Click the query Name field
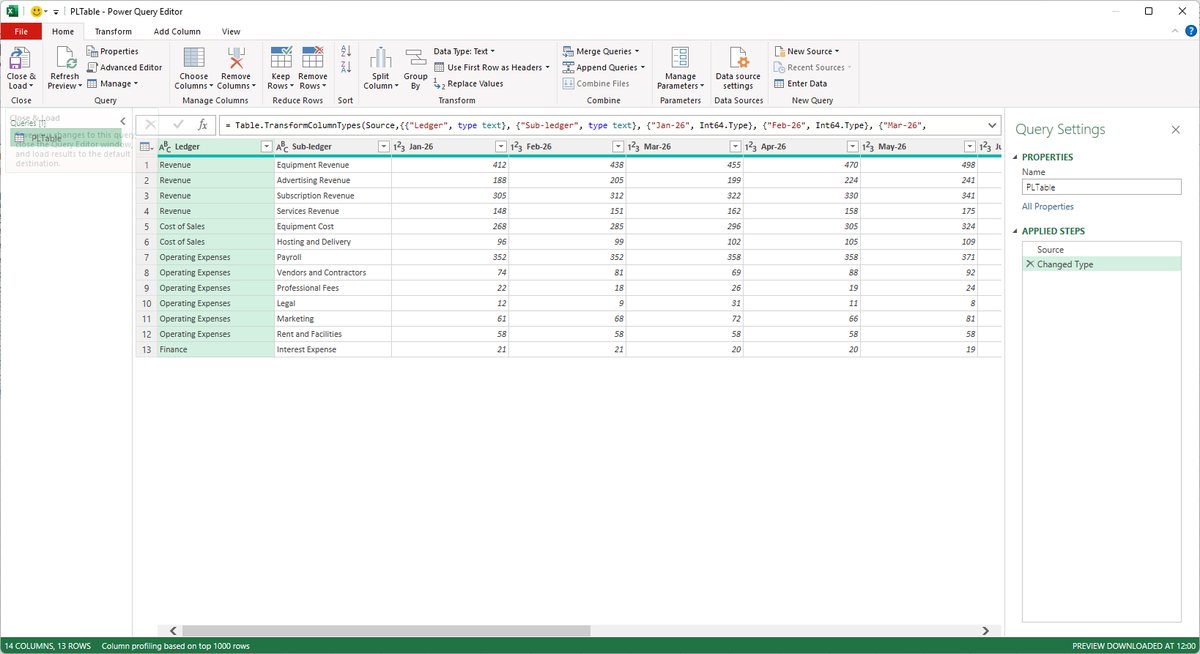This screenshot has height=654, width=1200. pyautogui.click(x=1101, y=187)
